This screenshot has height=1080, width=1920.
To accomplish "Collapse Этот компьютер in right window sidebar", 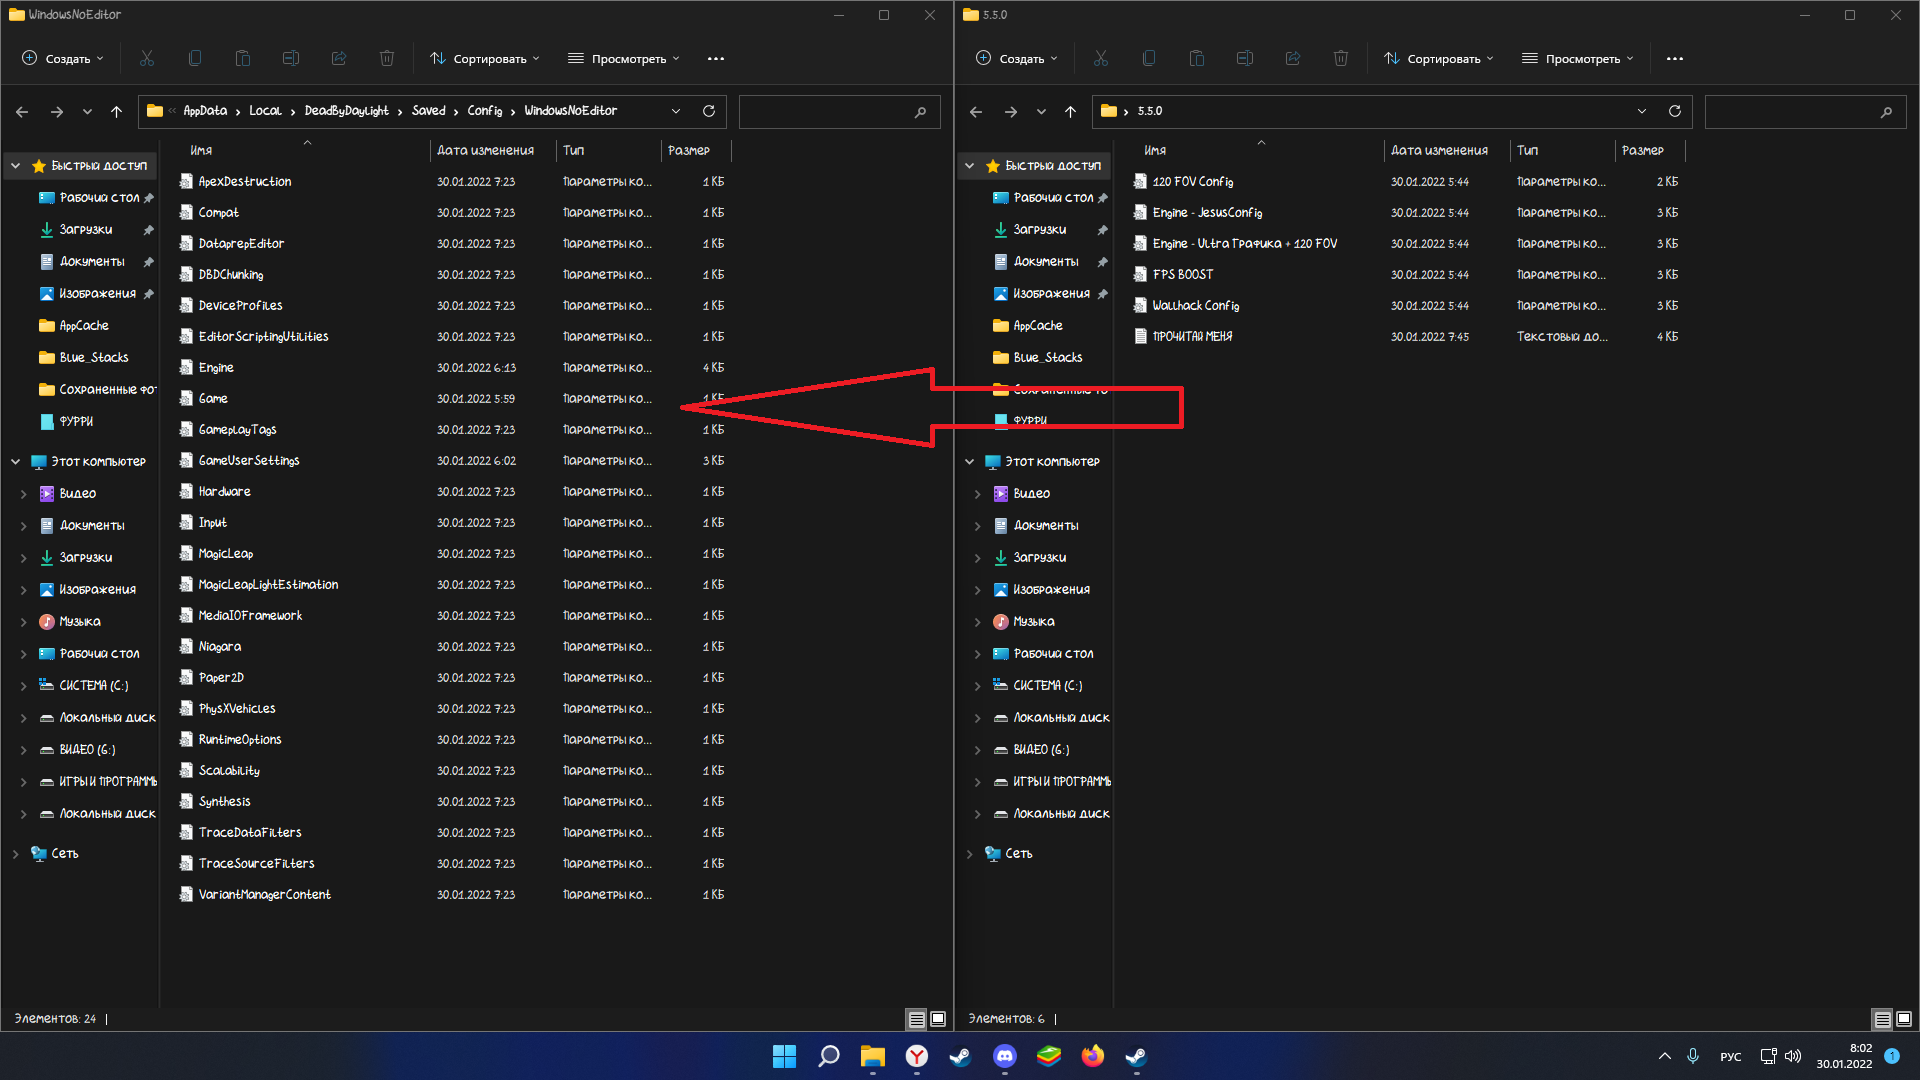I will click(969, 462).
